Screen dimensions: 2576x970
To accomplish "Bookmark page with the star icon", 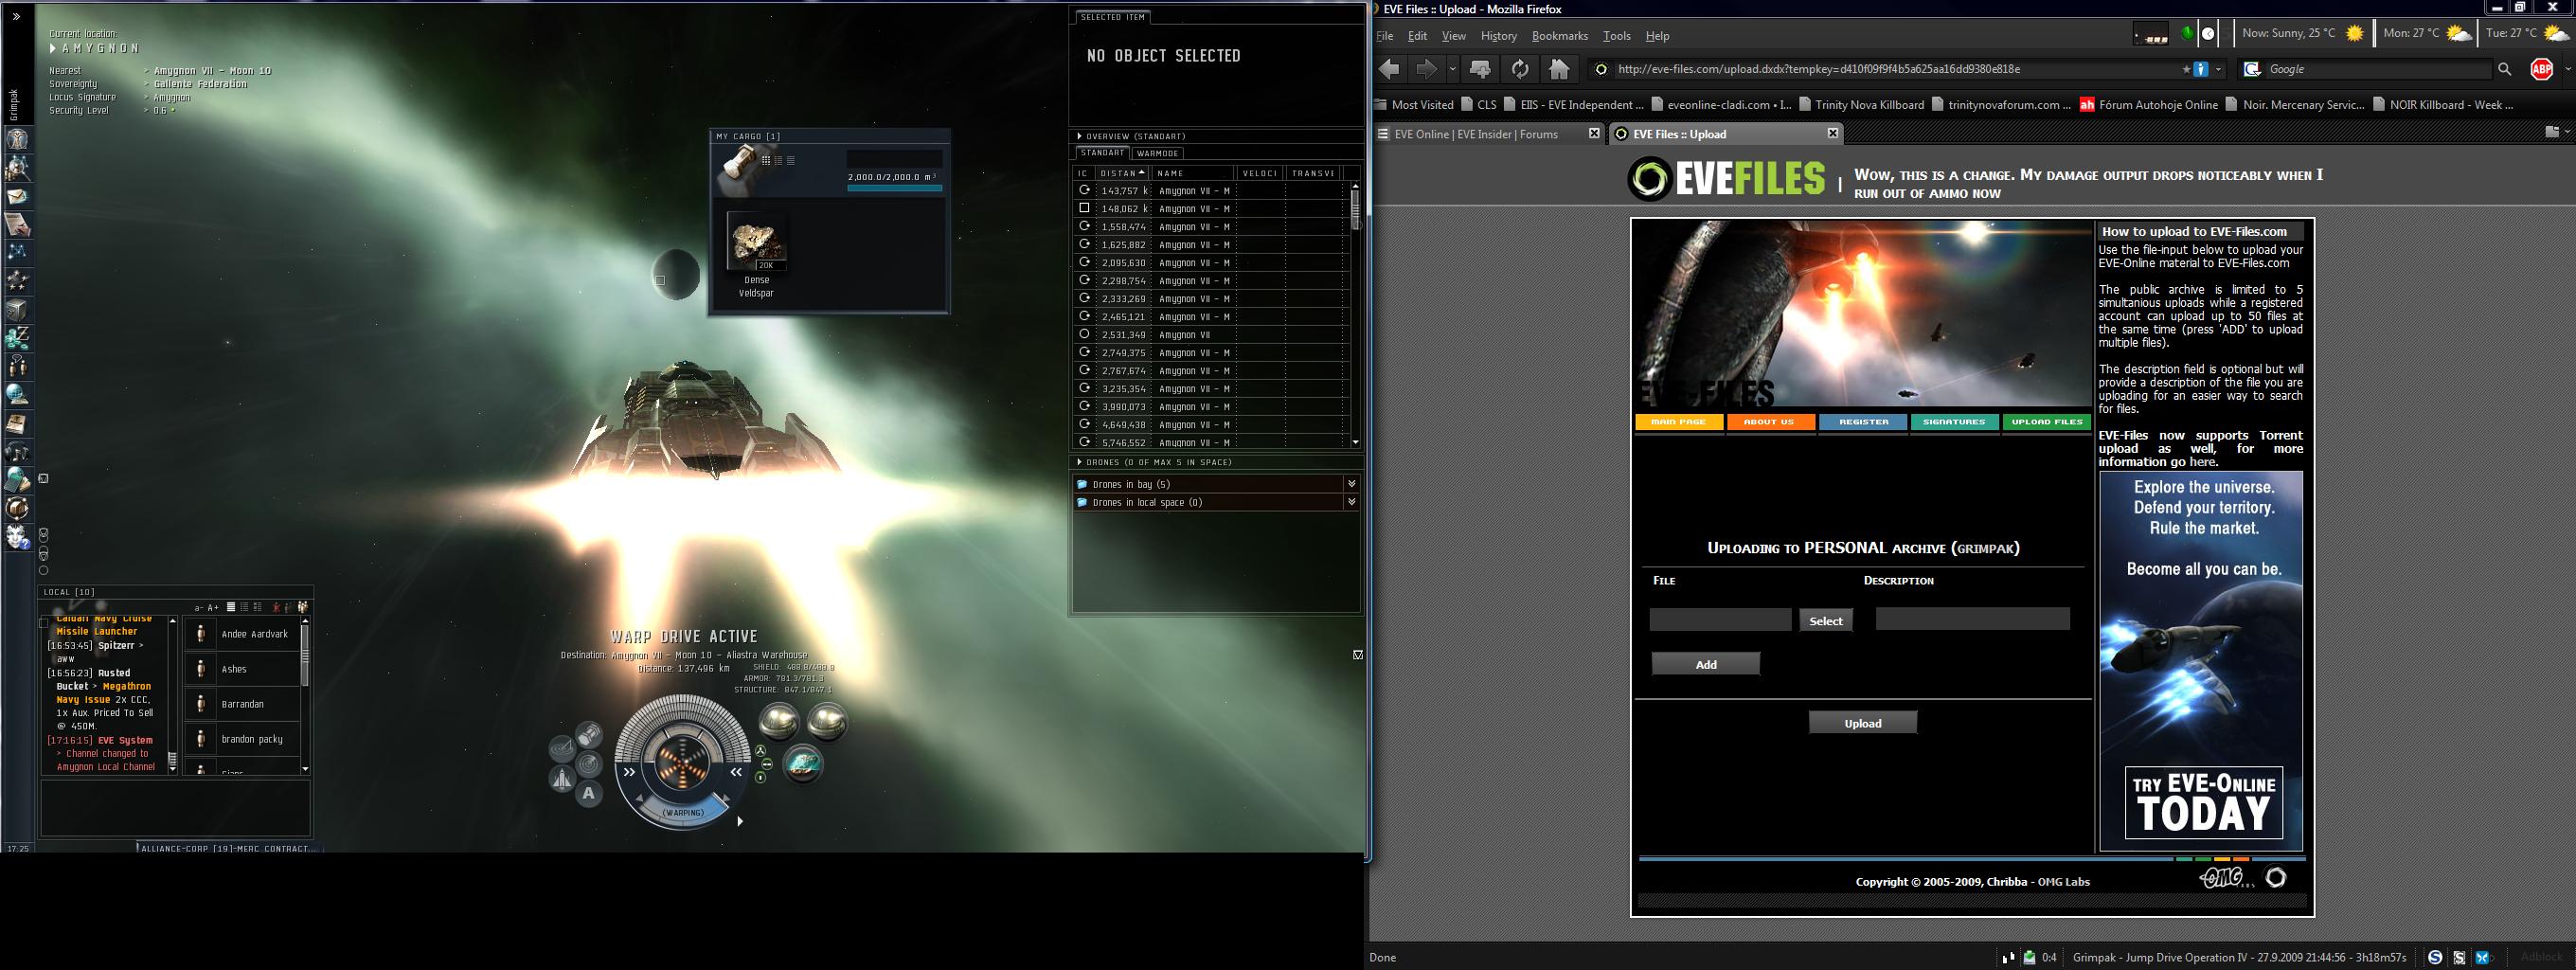I will point(2186,69).
